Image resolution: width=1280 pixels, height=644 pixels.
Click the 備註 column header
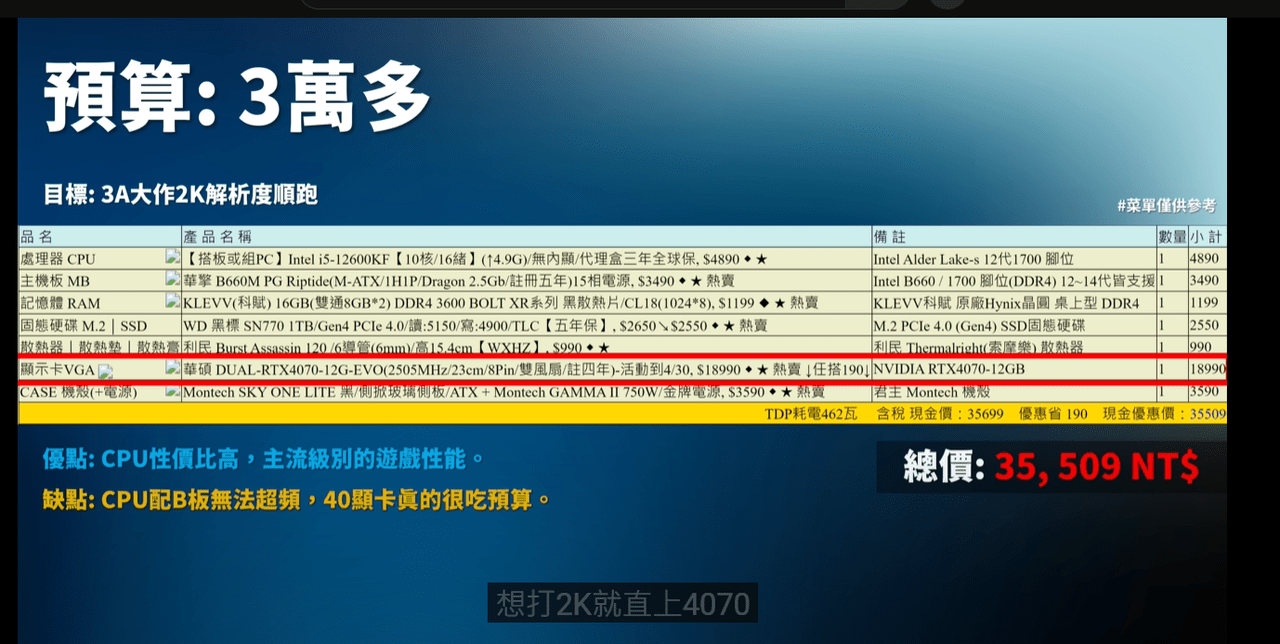point(890,237)
